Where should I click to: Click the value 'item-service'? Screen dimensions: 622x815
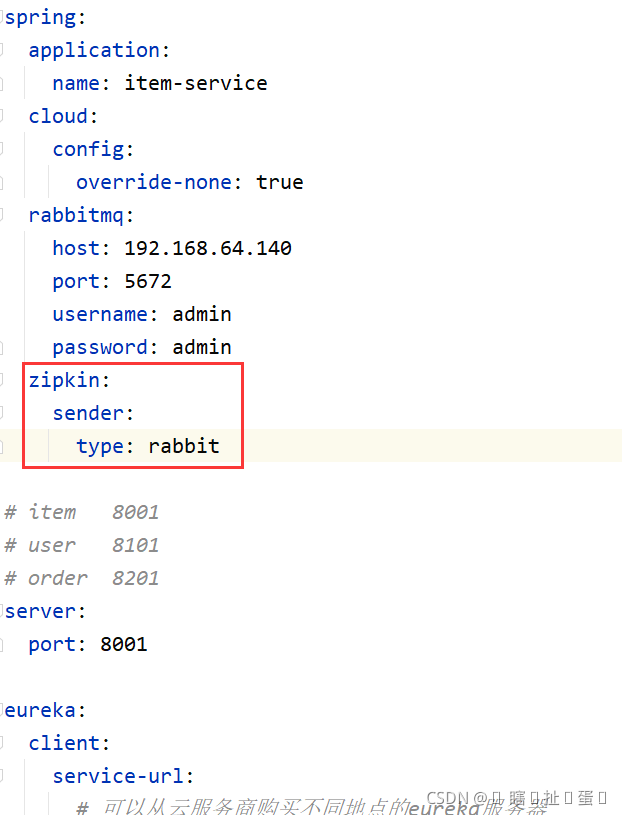click(x=196, y=83)
